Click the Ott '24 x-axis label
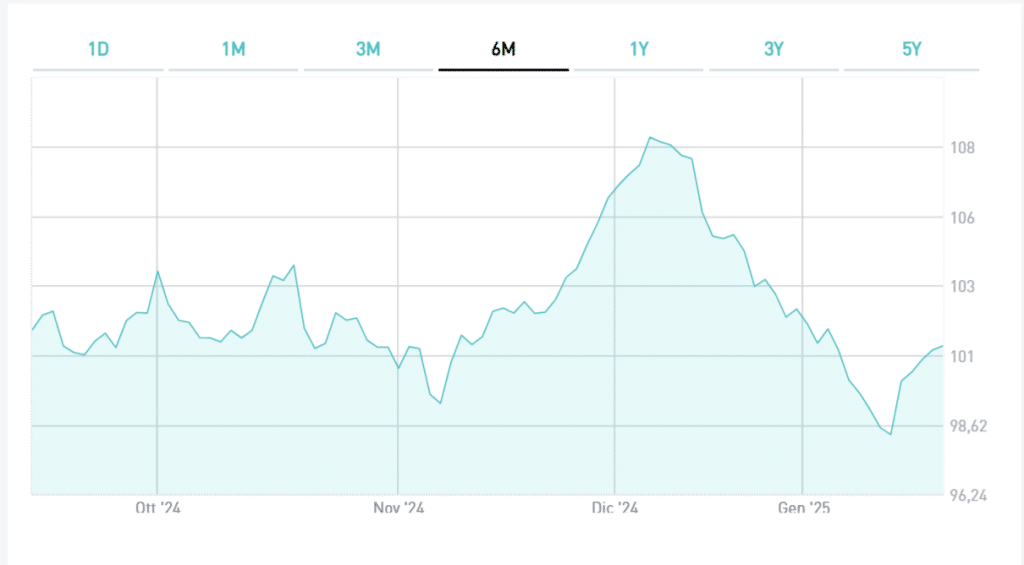This screenshot has height=565, width=1024. tap(157, 509)
